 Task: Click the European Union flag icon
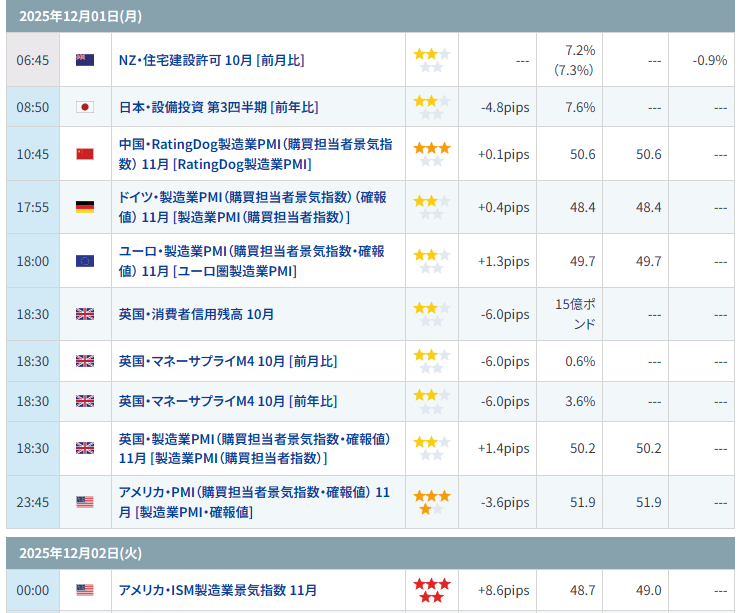click(85, 261)
